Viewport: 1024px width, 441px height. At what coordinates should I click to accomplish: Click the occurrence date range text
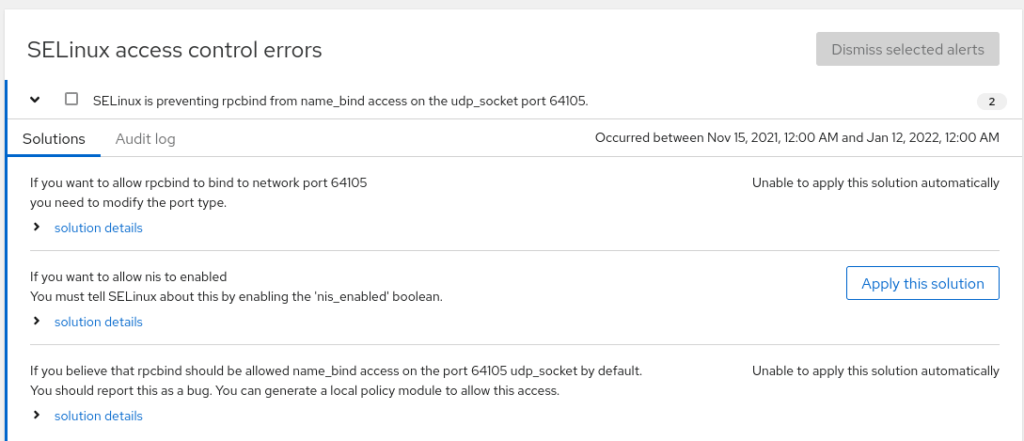pyautogui.click(x=796, y=139)
